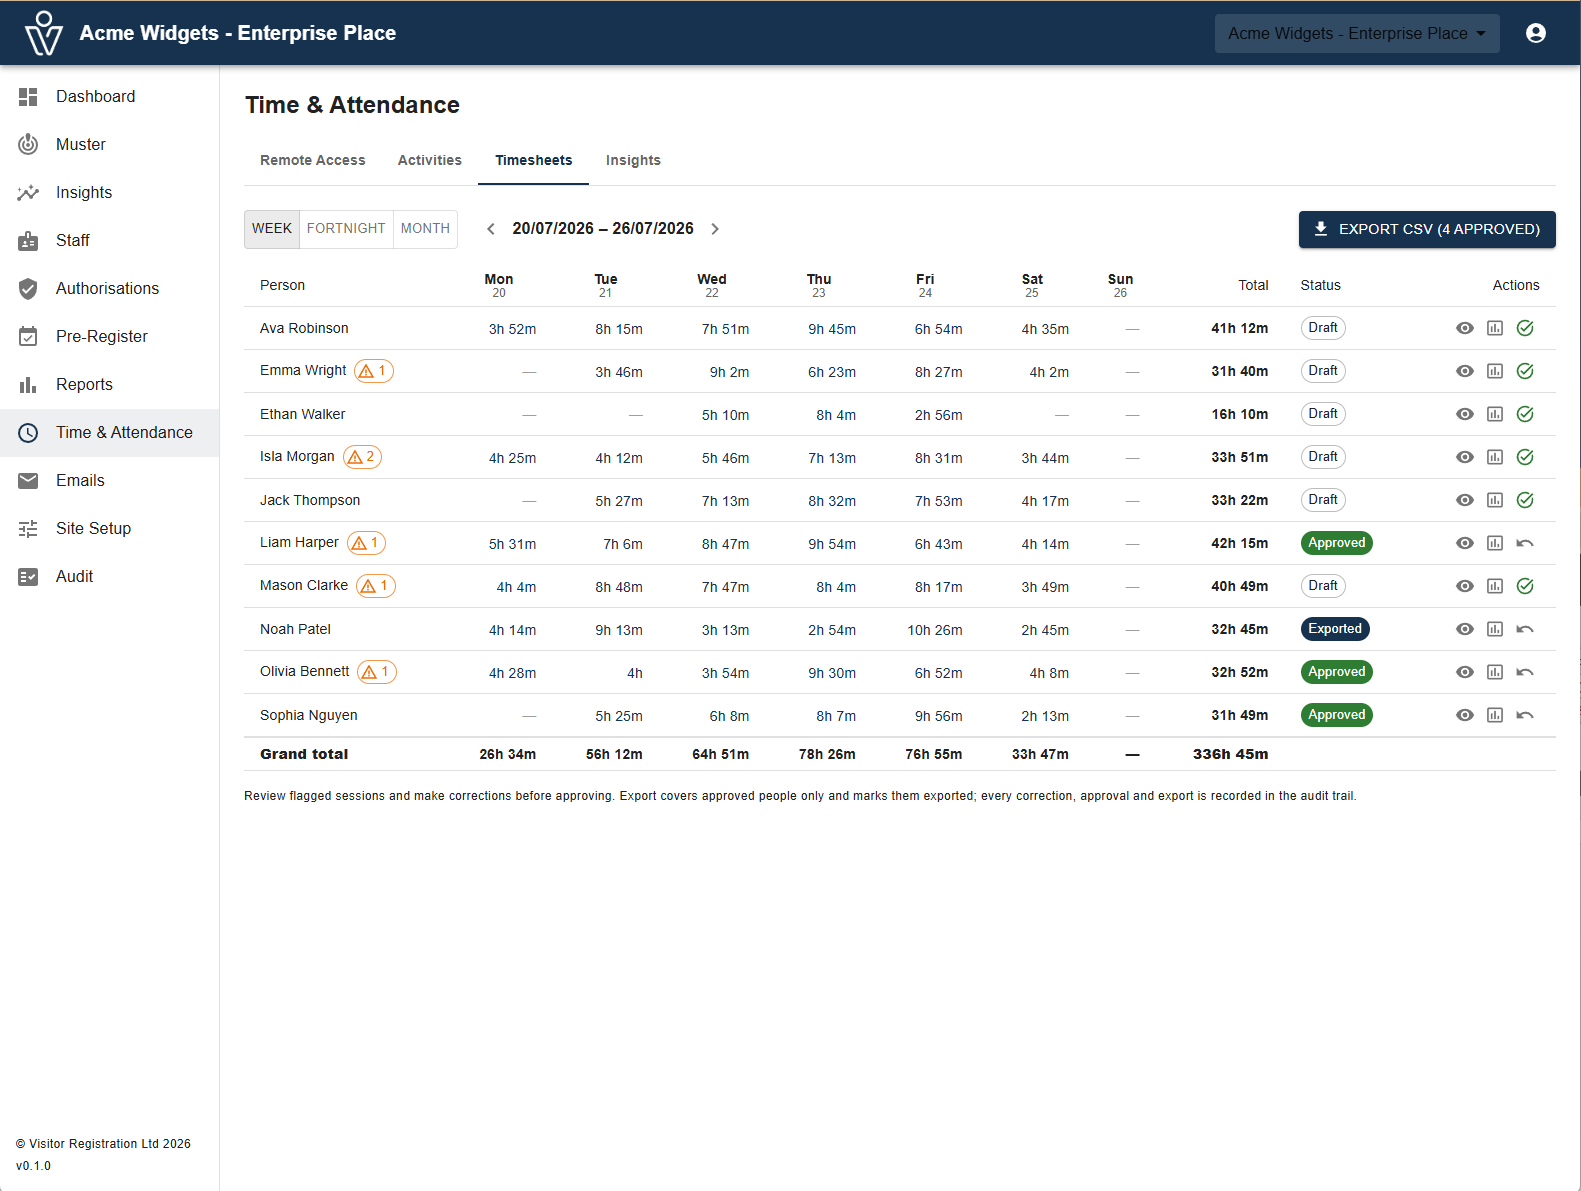Open chart breakdown for Isla Morgan

tap(1495, 457)
